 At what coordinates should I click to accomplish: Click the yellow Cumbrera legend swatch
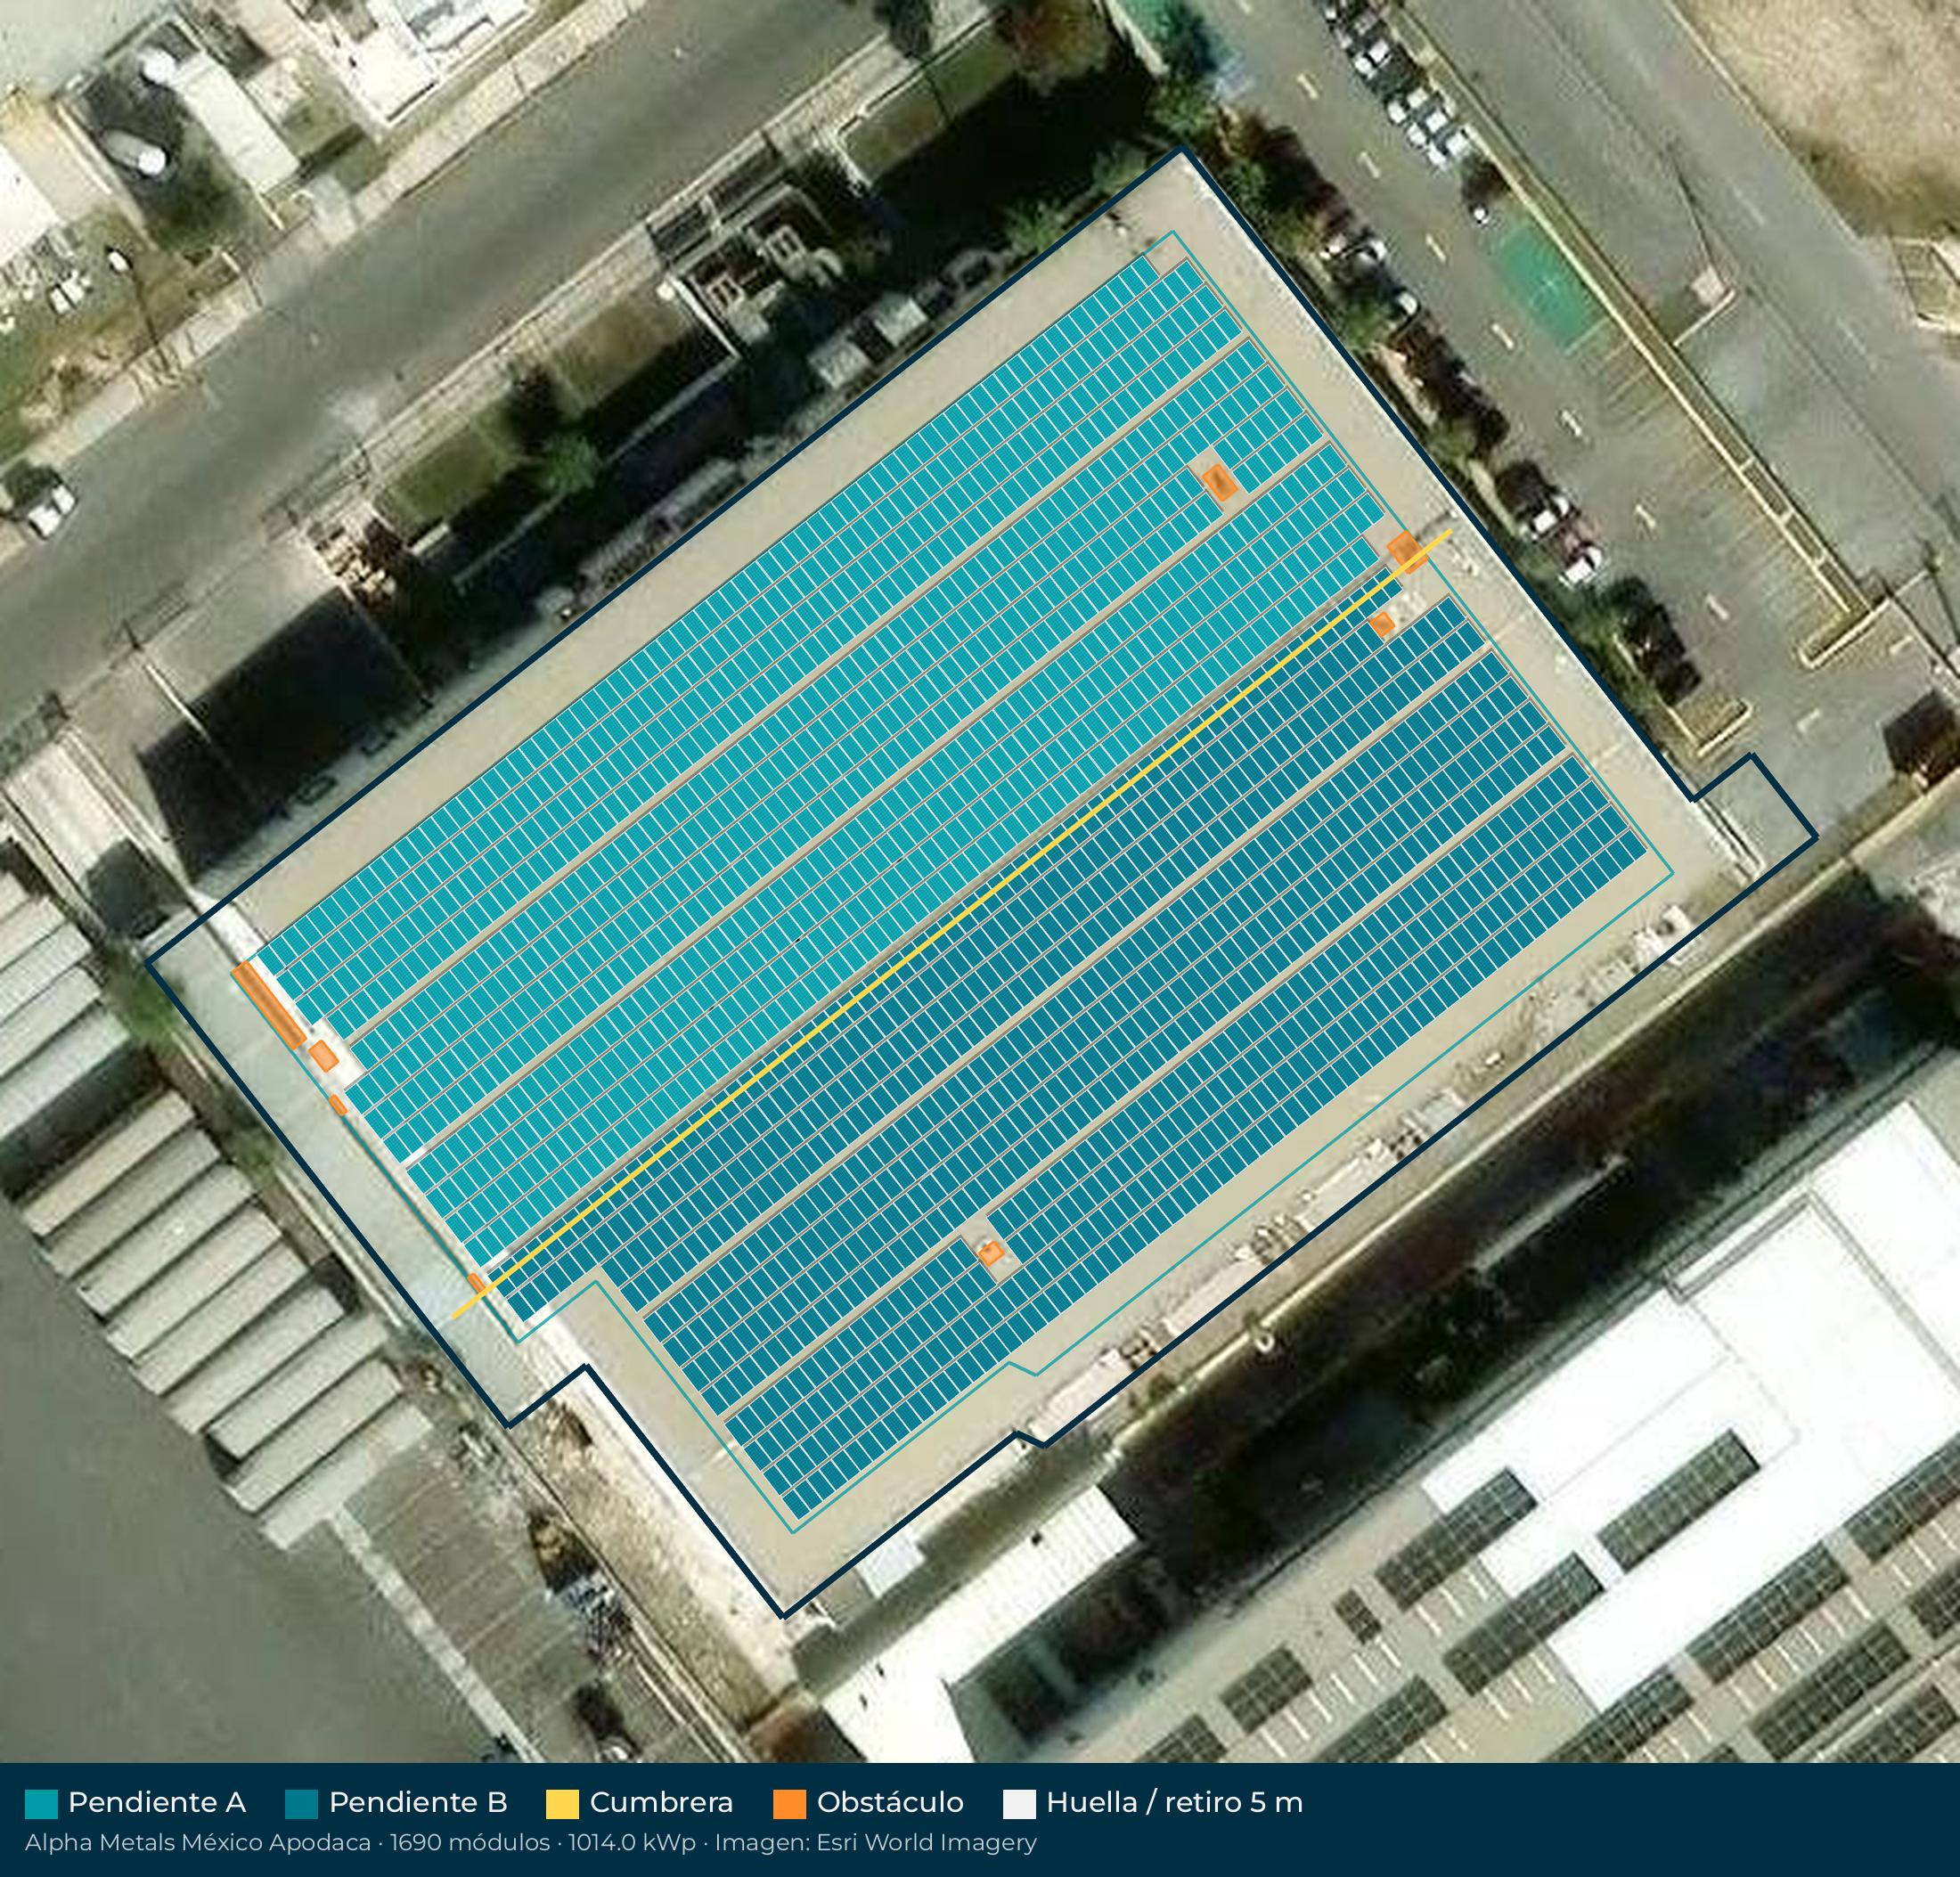coord(562,1803)
